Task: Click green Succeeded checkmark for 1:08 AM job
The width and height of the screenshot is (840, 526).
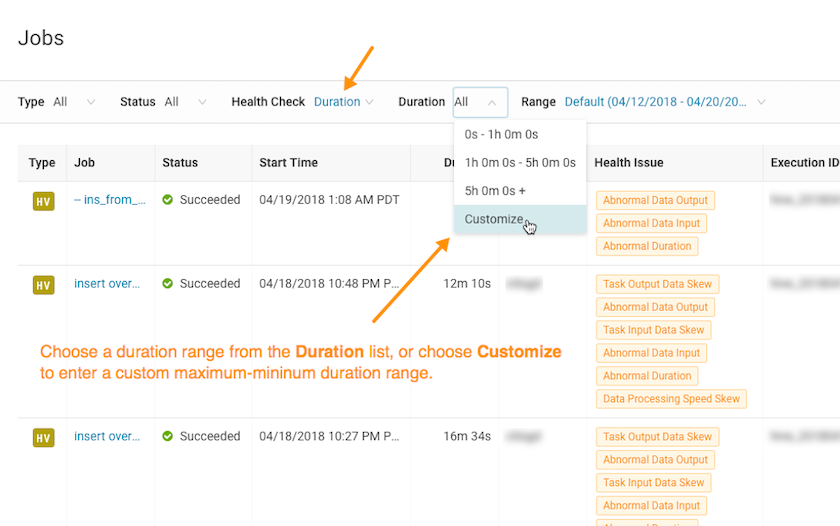Action: (168, 200)
